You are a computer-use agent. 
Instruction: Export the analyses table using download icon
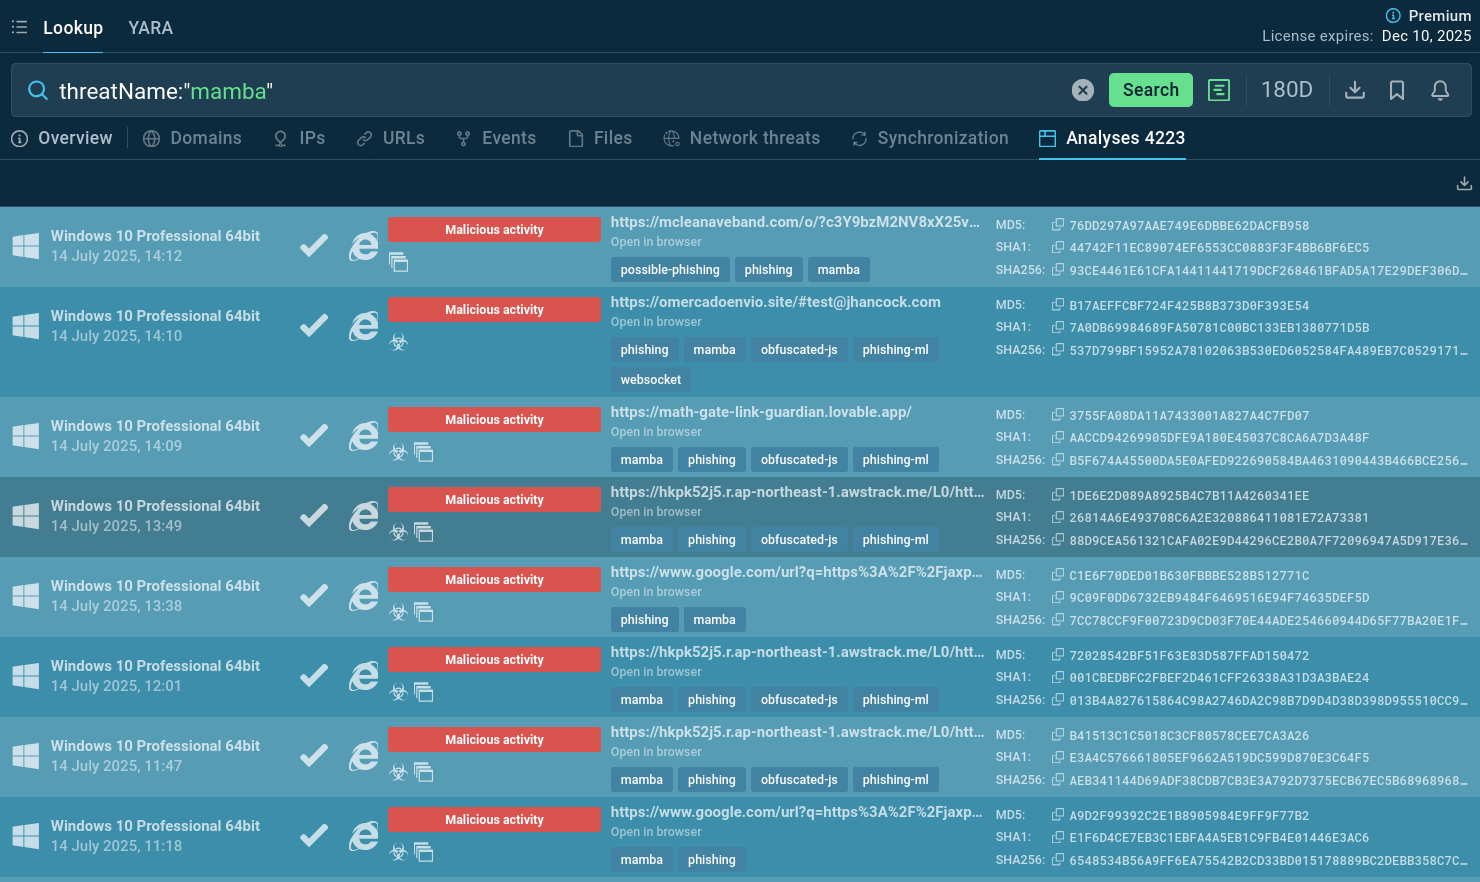[1464, 183]
